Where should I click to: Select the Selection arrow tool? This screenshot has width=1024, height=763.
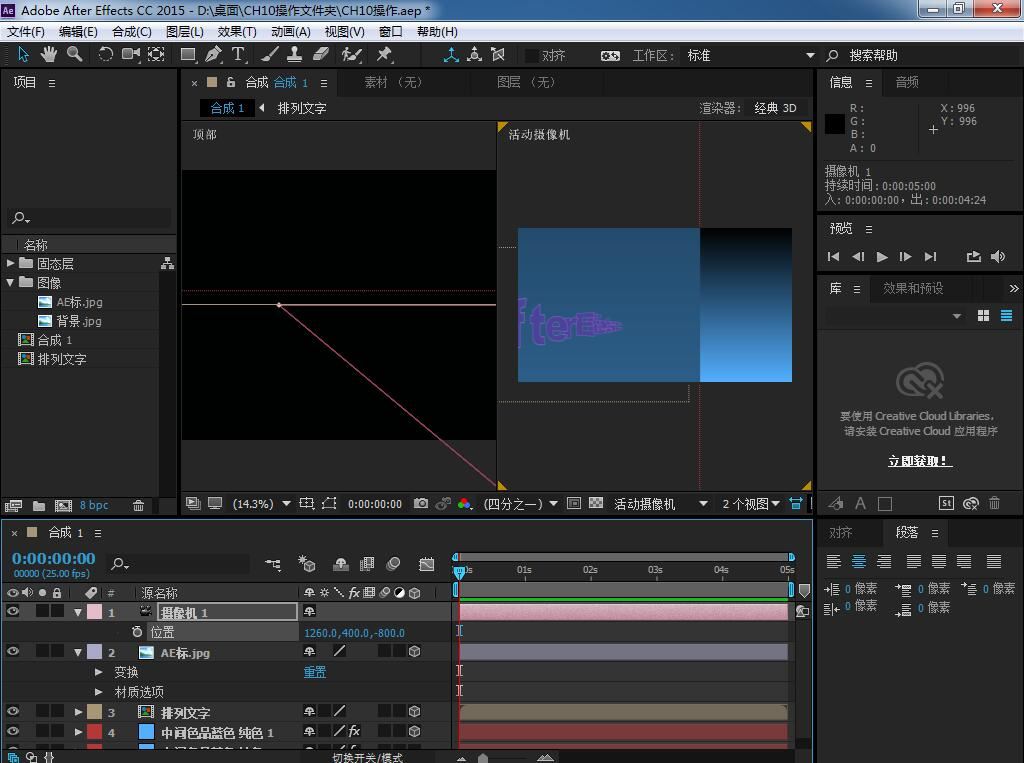click(x=23, y=54)
